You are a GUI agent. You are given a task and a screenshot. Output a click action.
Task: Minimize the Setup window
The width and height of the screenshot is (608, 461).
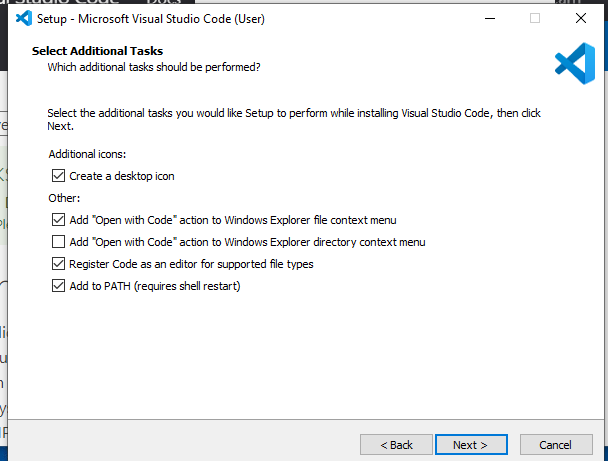click(490, 18)
